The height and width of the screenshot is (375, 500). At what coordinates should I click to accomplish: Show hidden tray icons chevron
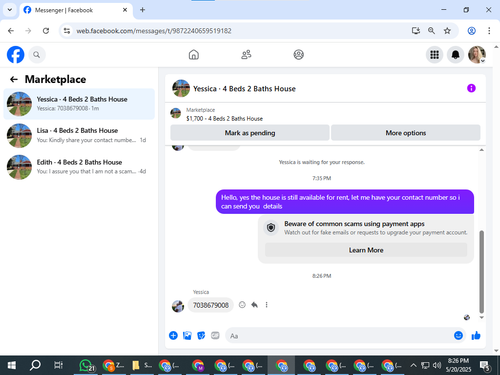pyautogui.click(x=413, y=366)
